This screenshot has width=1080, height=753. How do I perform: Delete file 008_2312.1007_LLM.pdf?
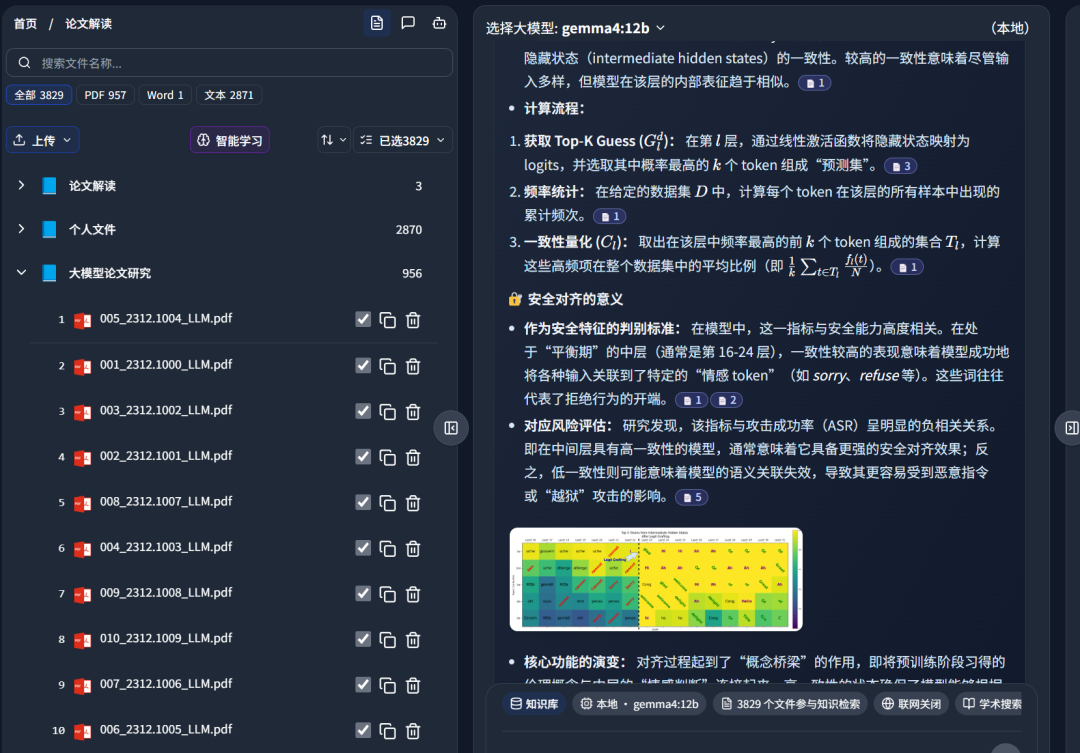click(413, 503)
